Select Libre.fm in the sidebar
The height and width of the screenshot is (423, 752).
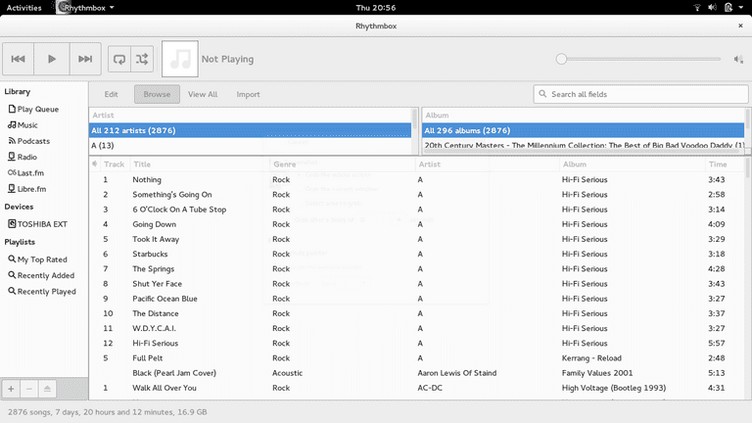(27, 188)
